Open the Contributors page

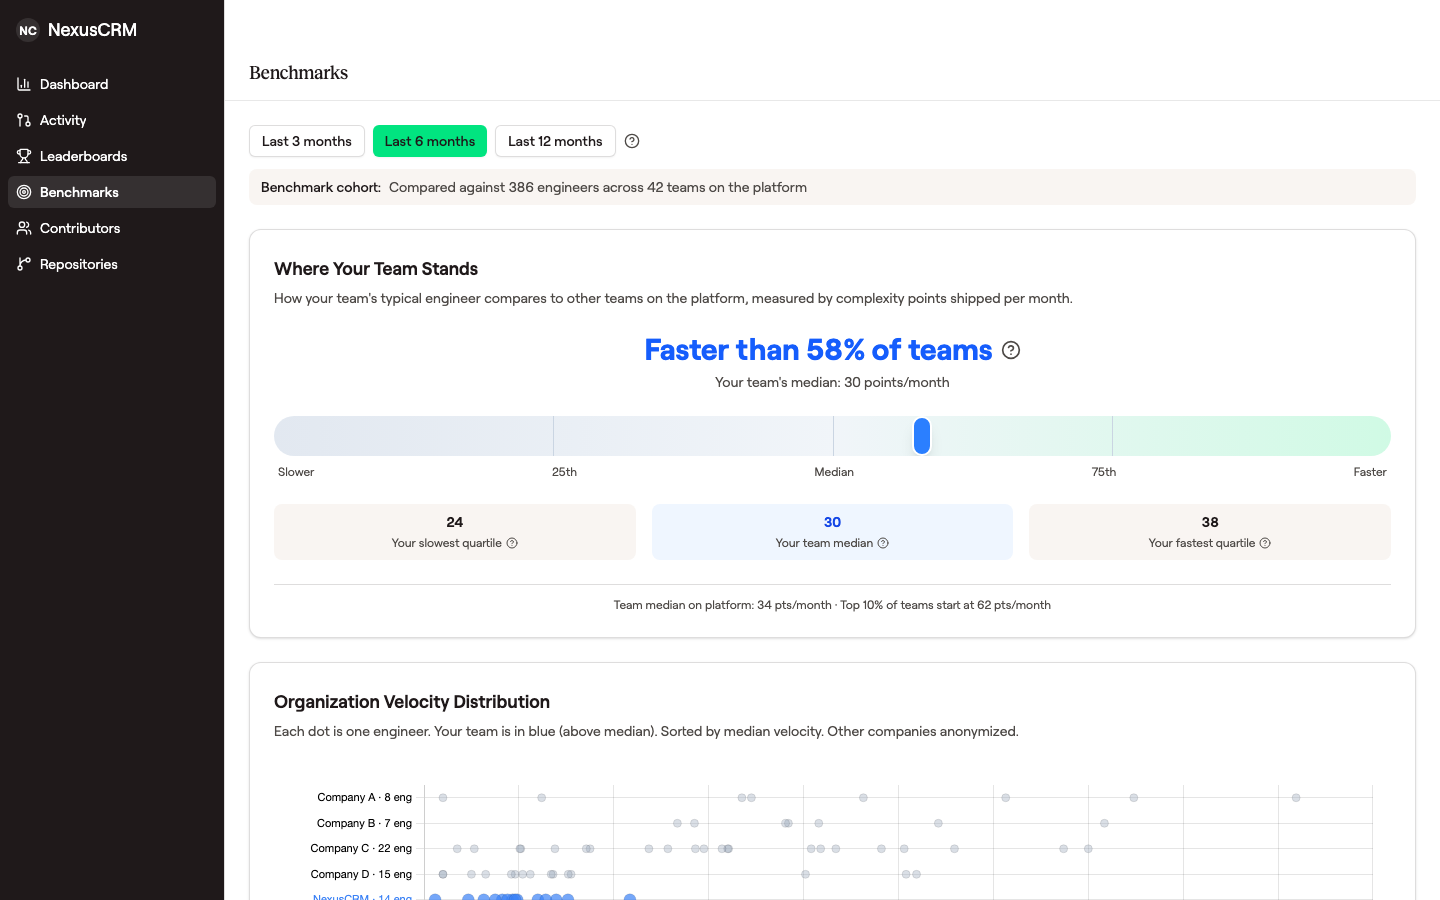tap(112, 228)
